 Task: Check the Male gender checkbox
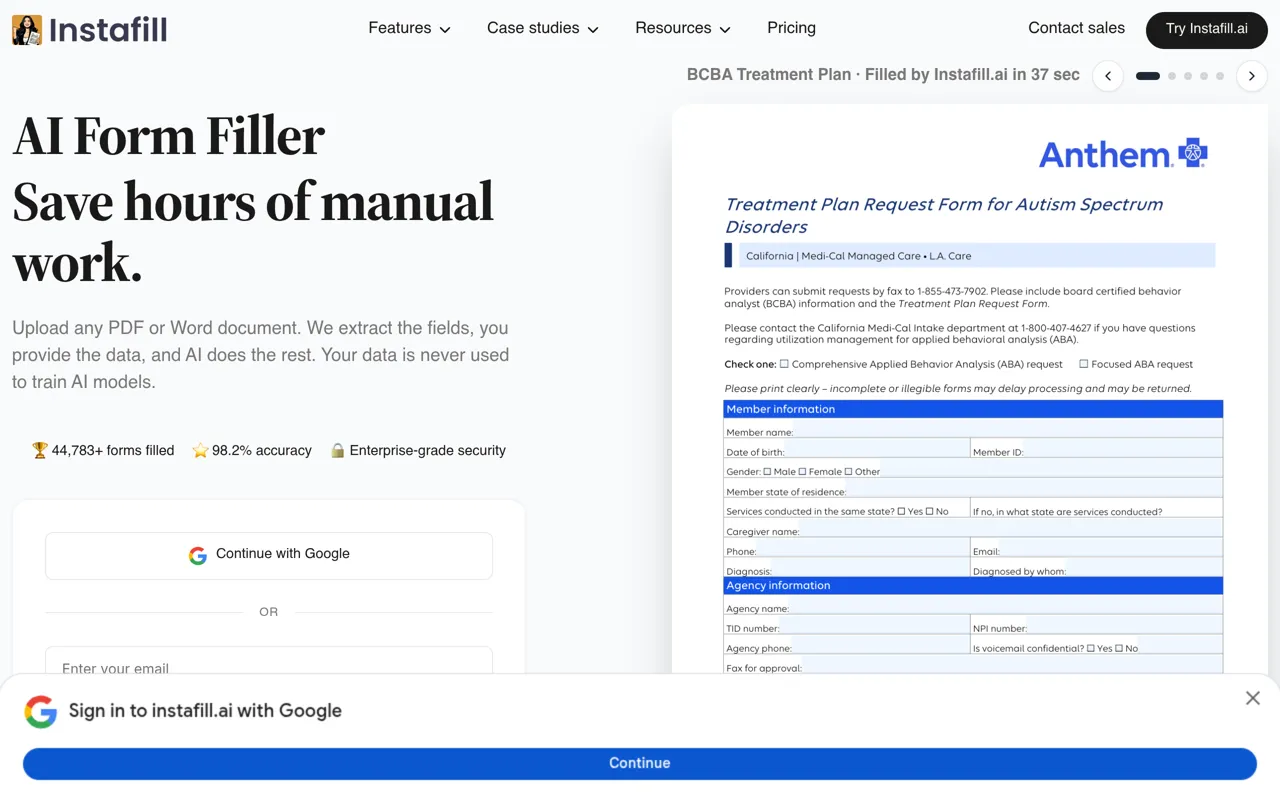tap(767, 471)
